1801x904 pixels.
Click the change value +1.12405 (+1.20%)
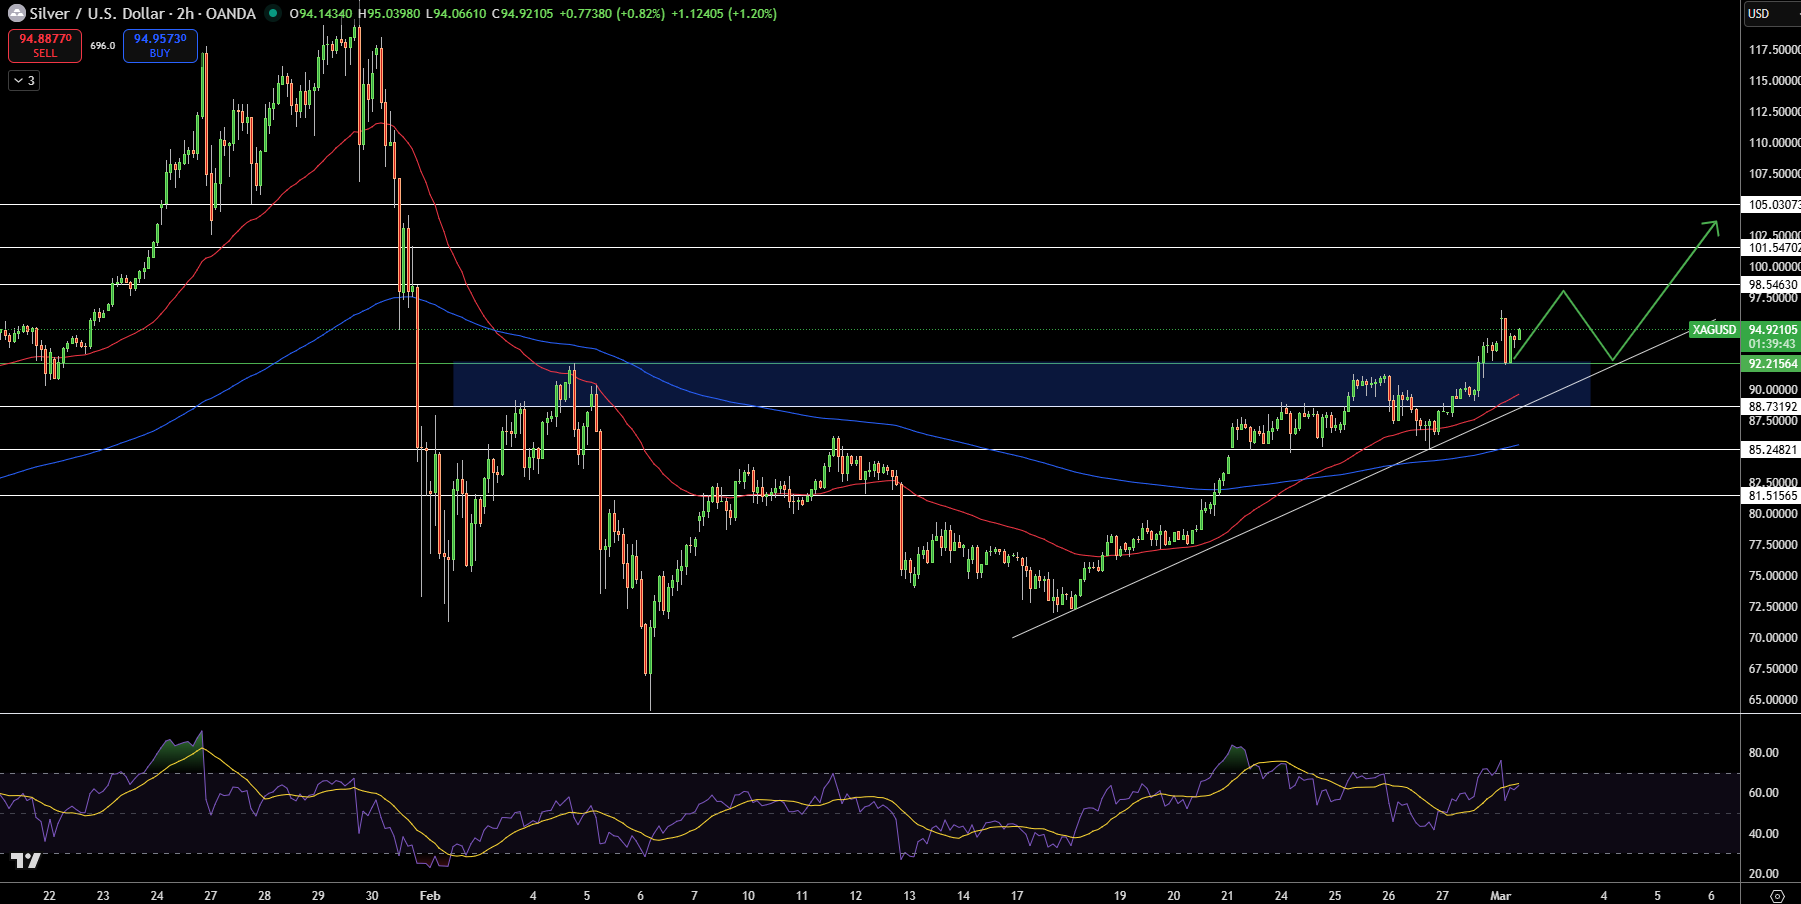(x=723, y=14)
